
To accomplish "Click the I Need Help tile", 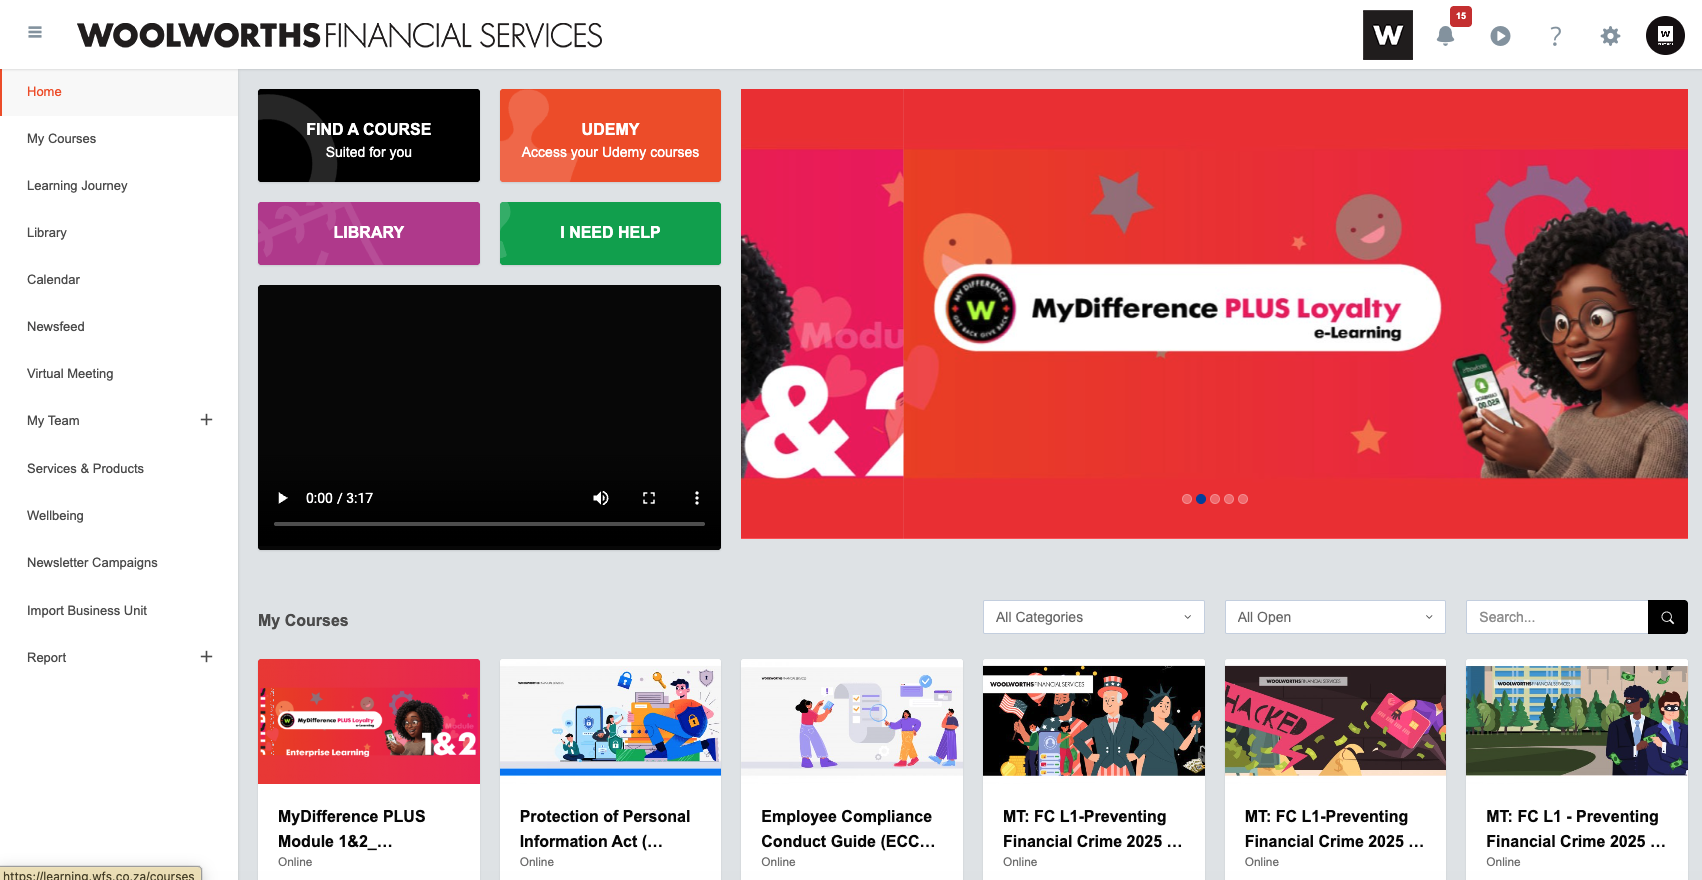I will pyautogui.click(x=610, y=233).
